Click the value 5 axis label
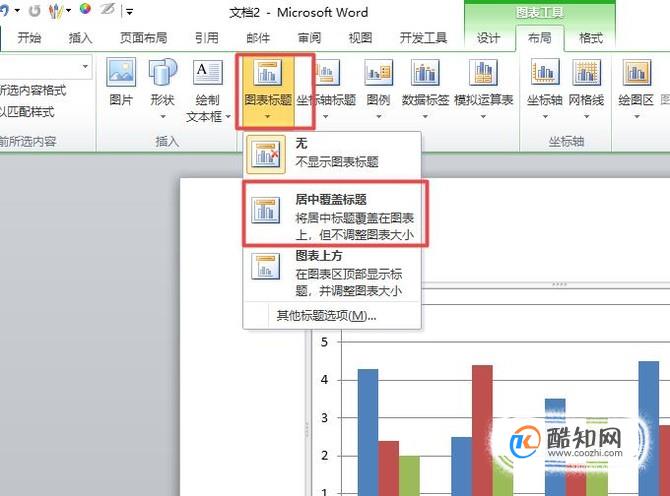 [x=324, y=342]
